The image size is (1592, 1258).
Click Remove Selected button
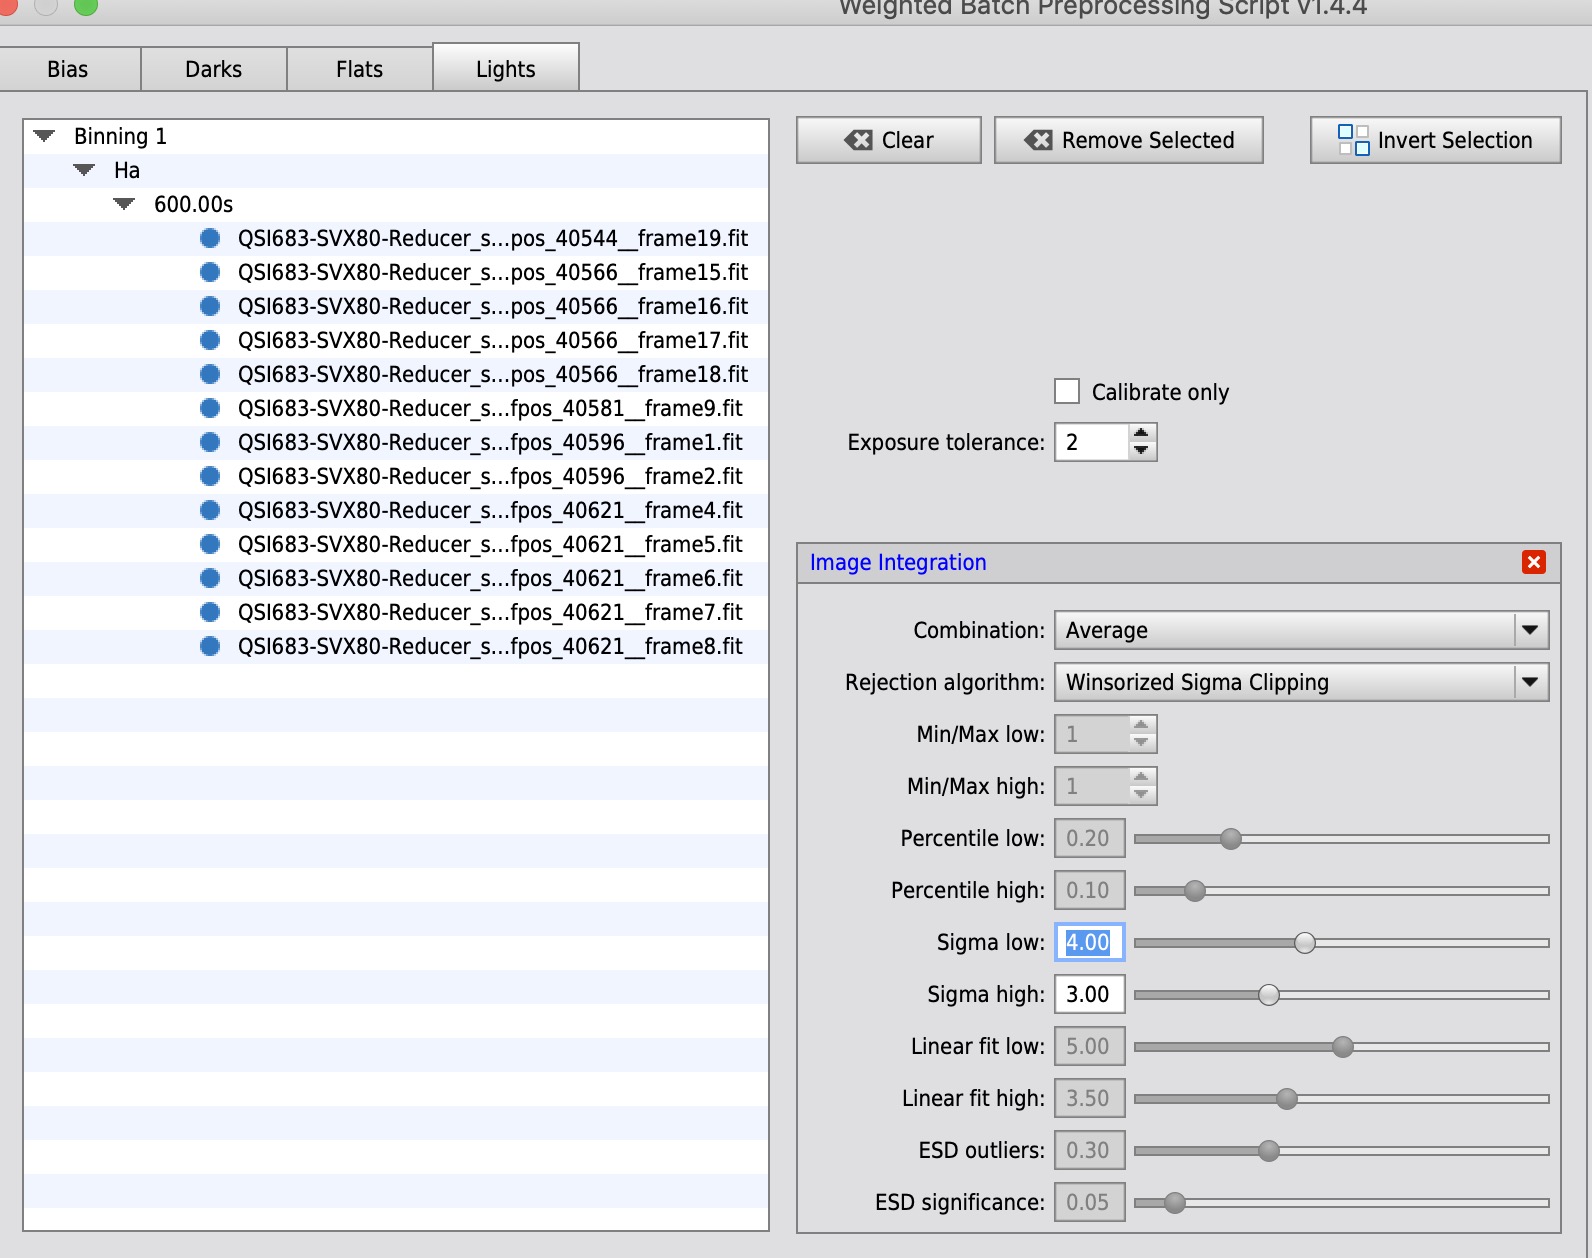pos(1129,140)
